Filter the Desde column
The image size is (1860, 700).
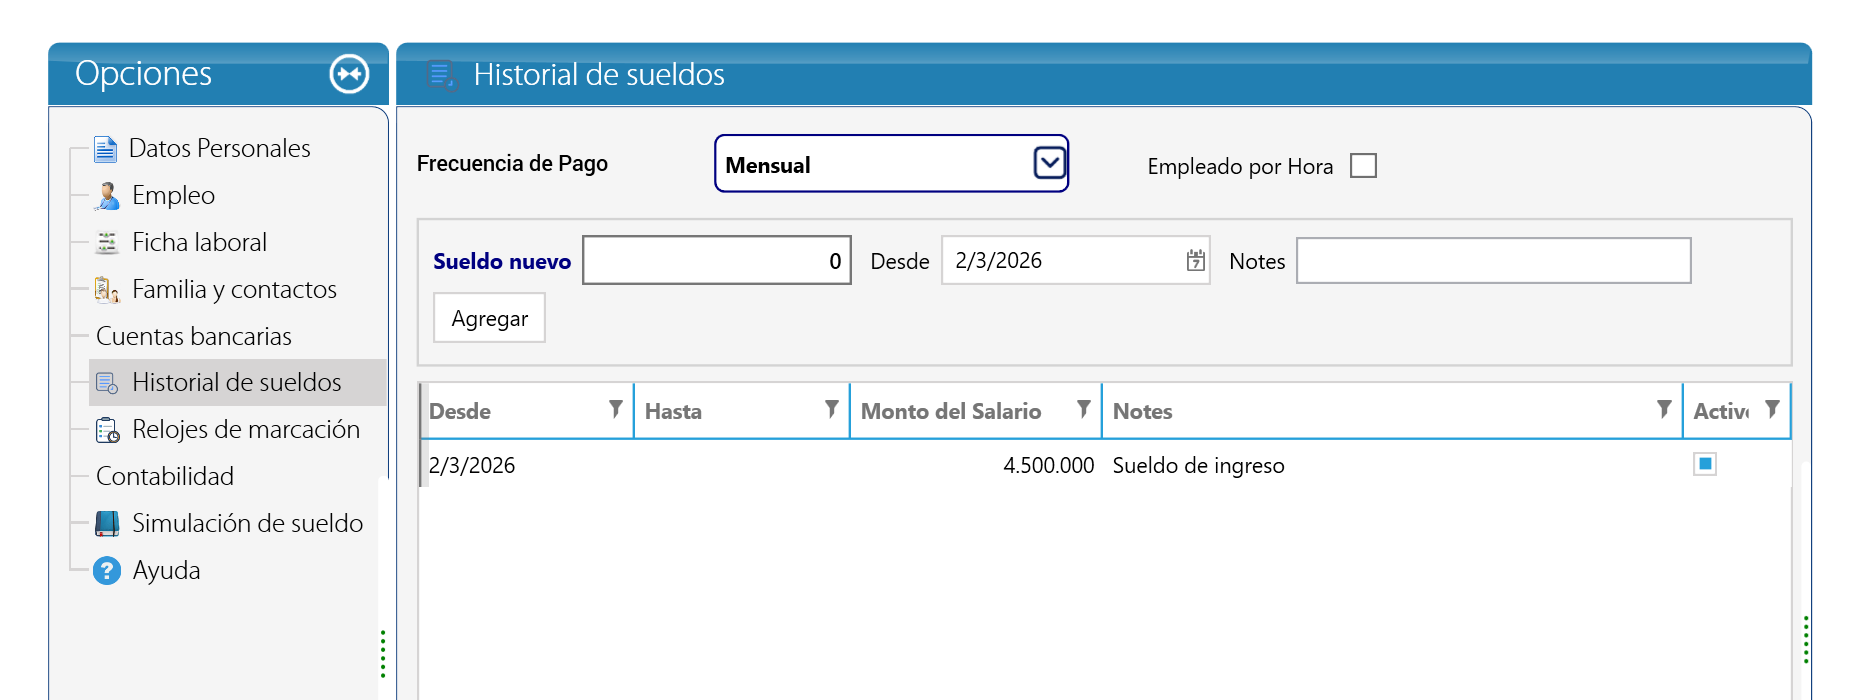click(616, 409)
